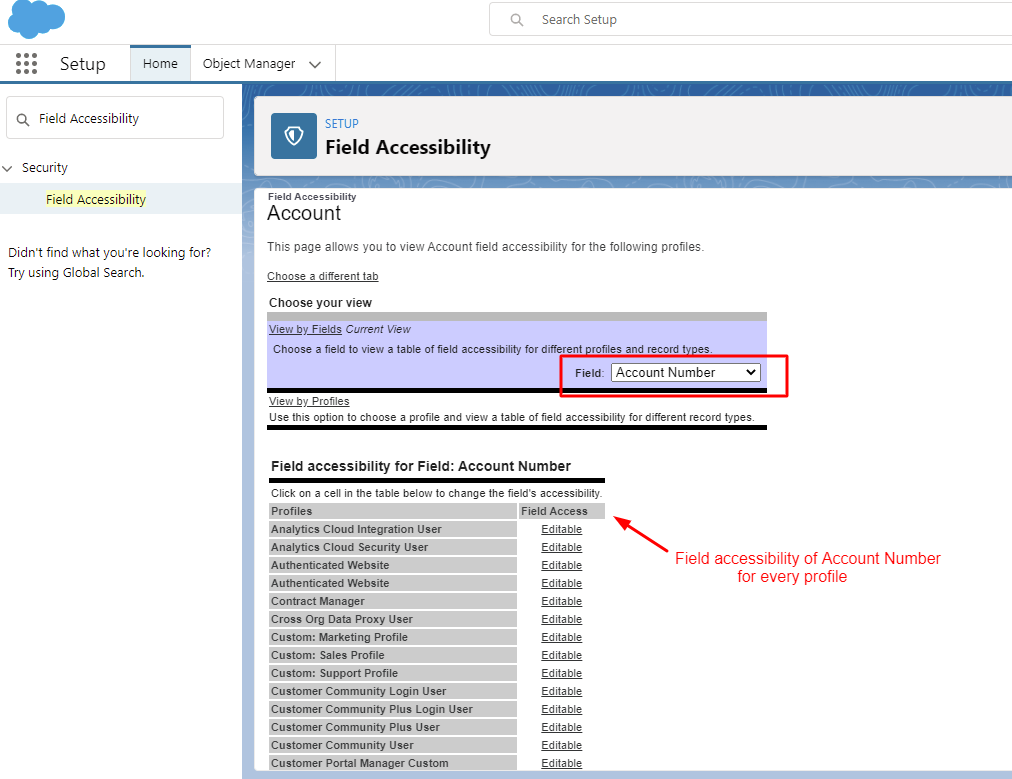The image size is (1012, 779).
Task: Collapse the Security section chevron
Action: coord(8,168)
